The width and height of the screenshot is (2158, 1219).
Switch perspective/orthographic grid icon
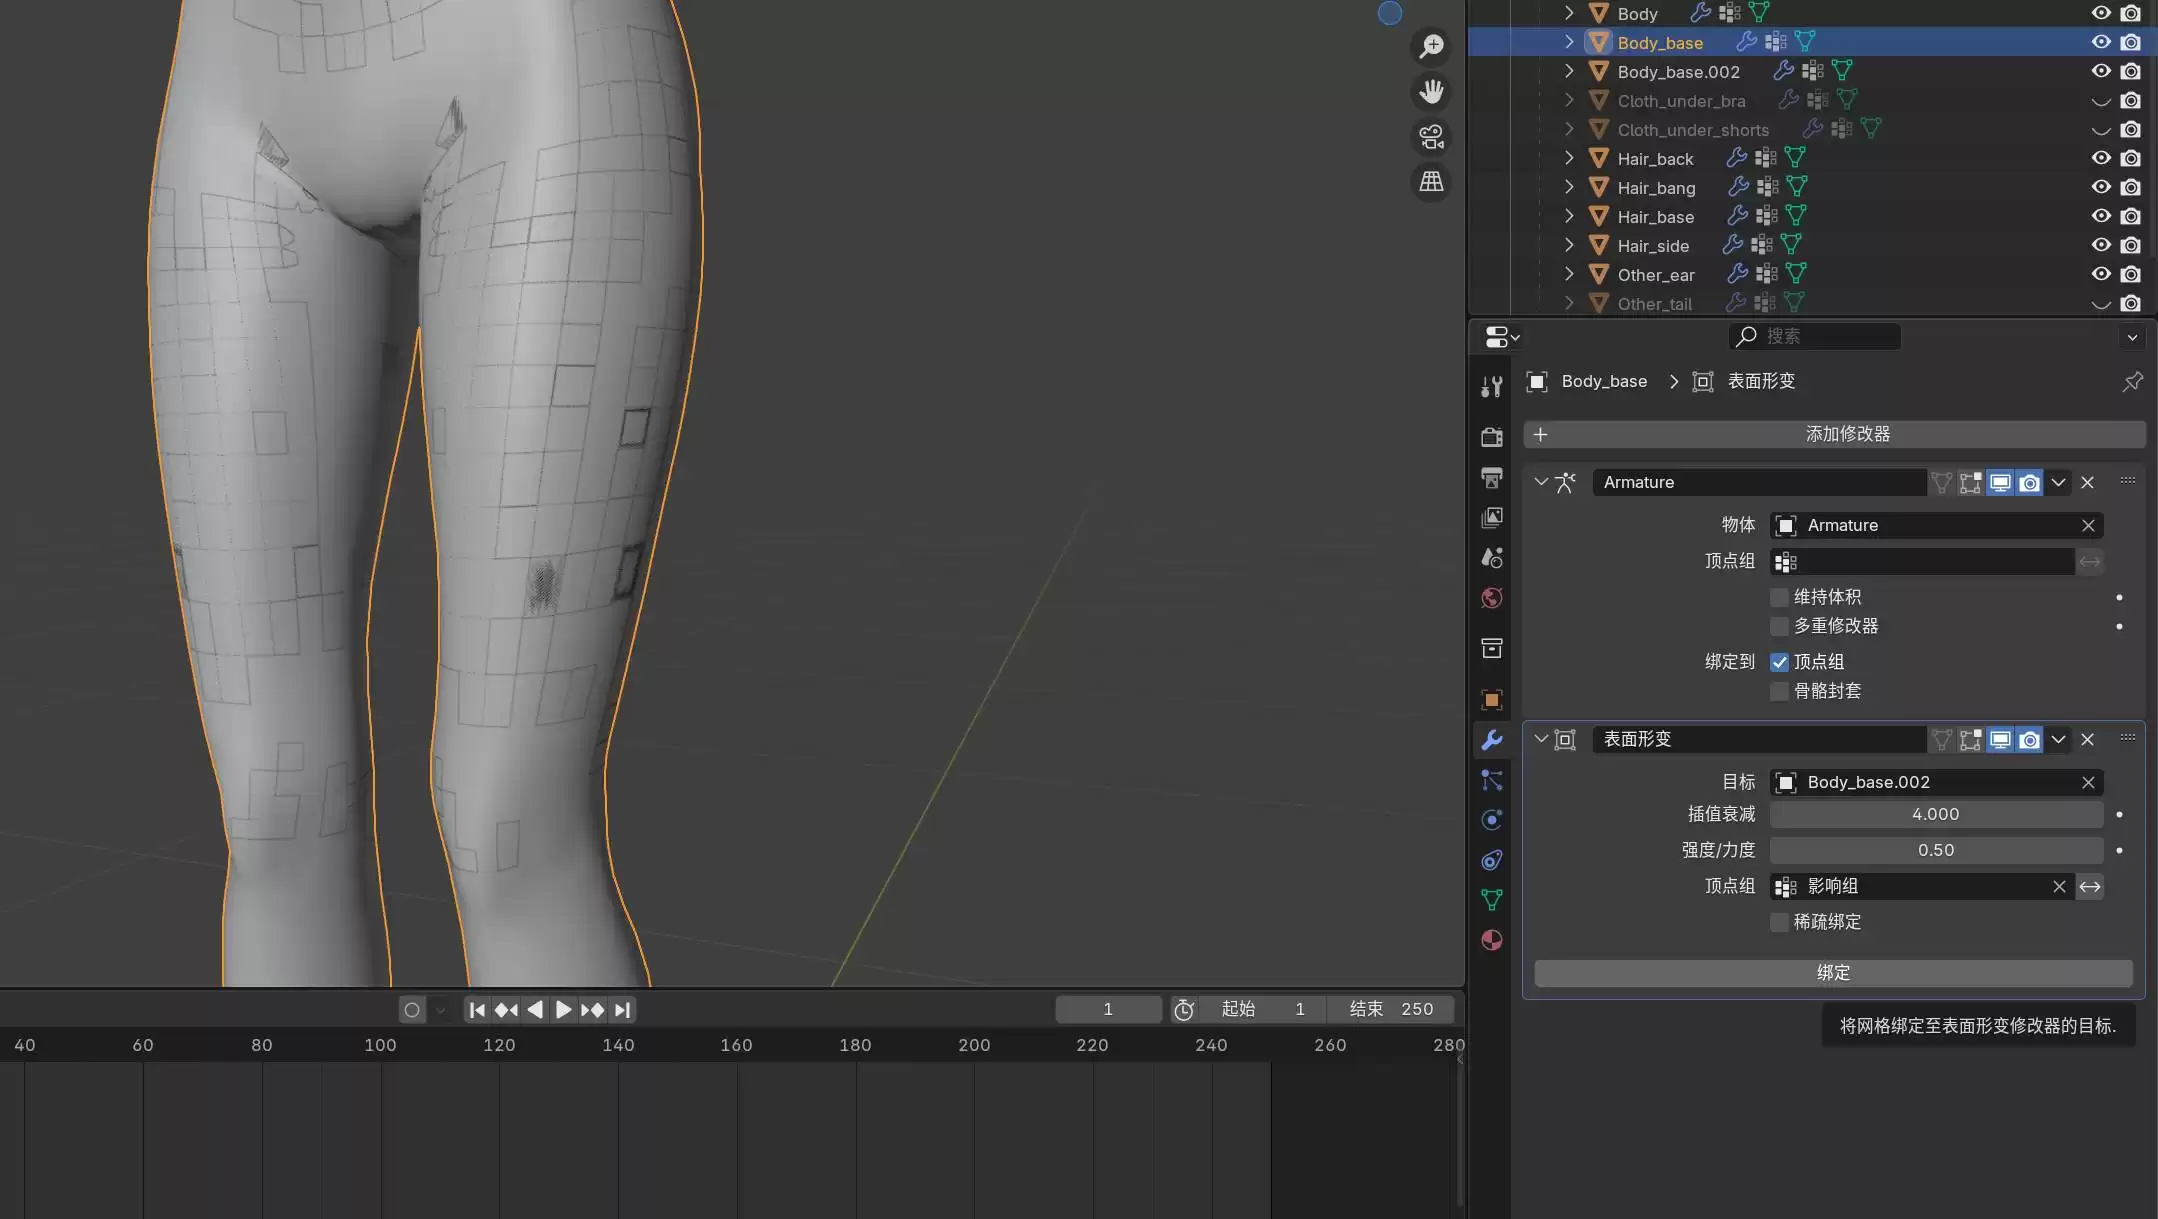click(1432, 182)
